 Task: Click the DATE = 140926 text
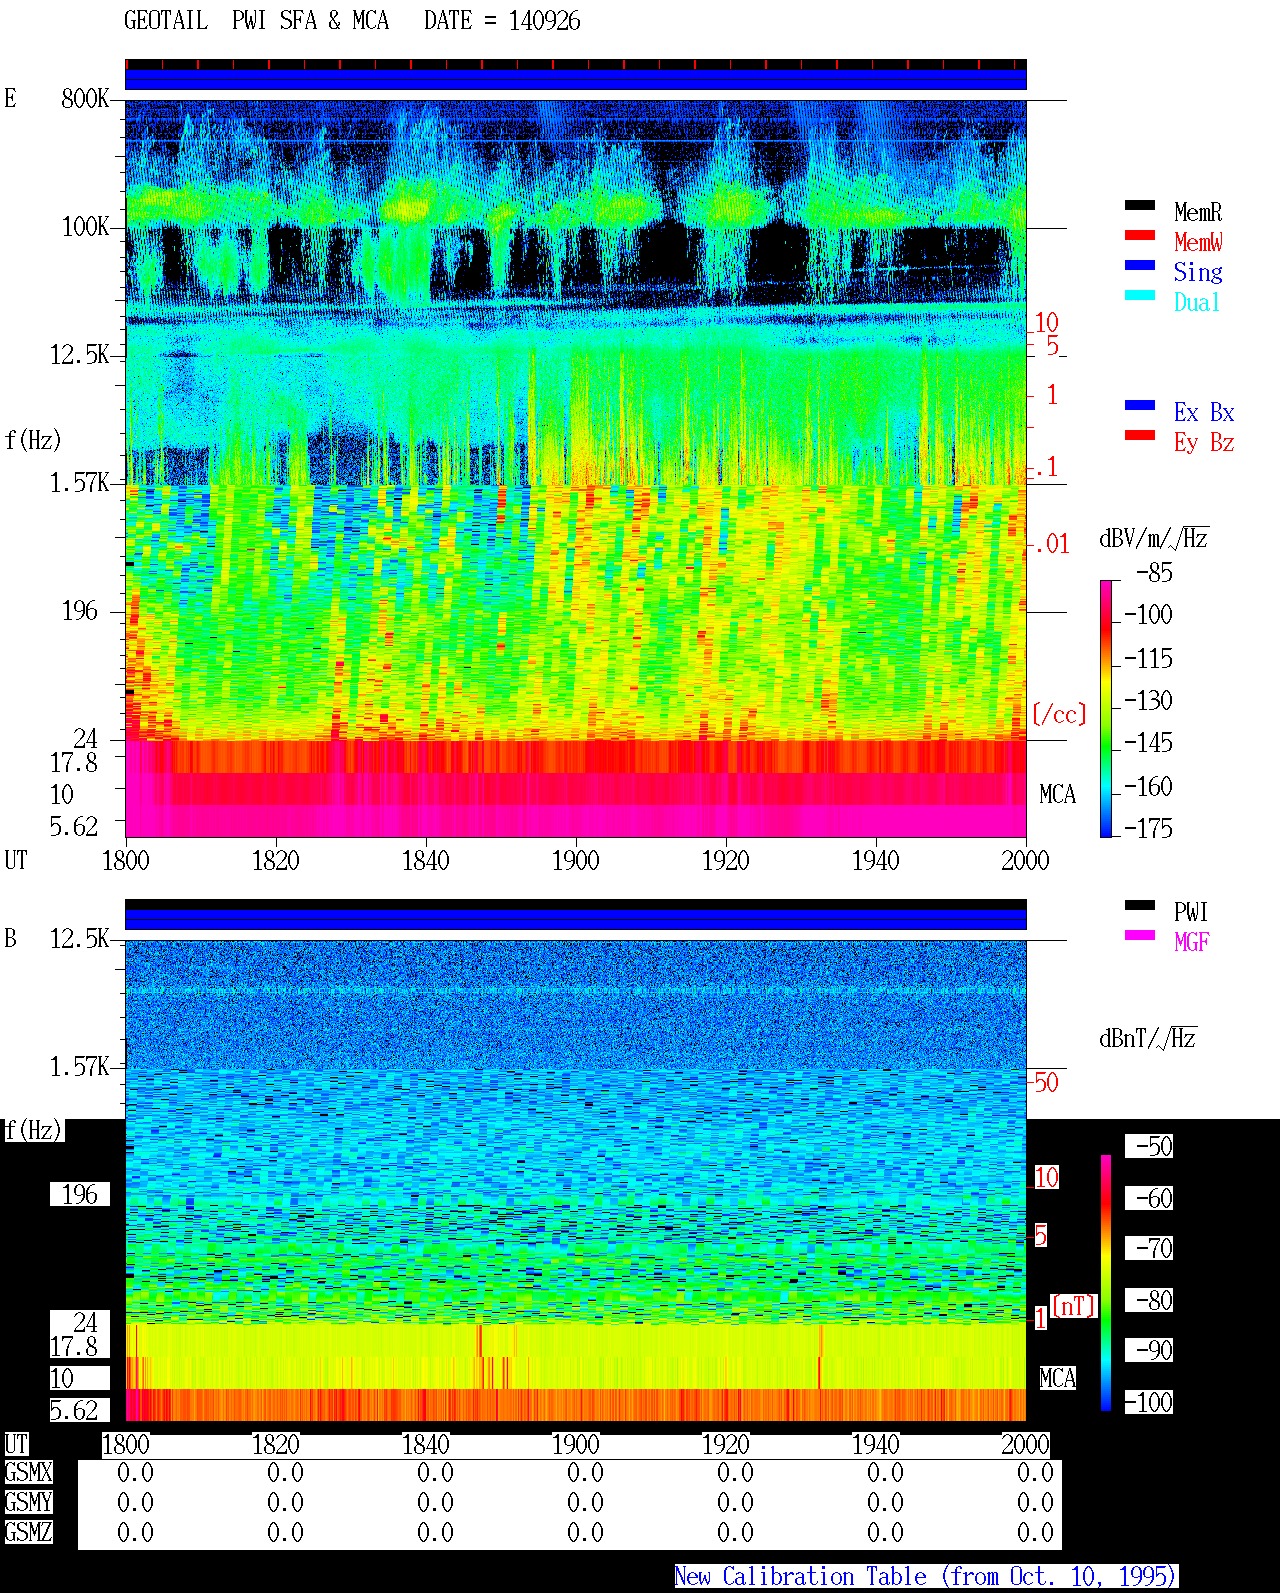[502, 21]
